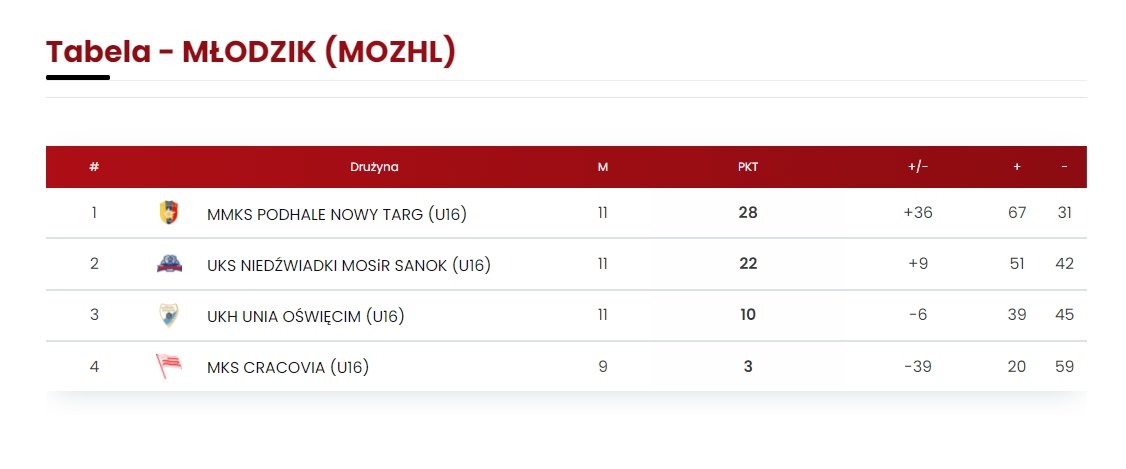Select MKS CRACOVIA (U16) team name
This screenshot has height=469, width=1126.
[288, 367]
